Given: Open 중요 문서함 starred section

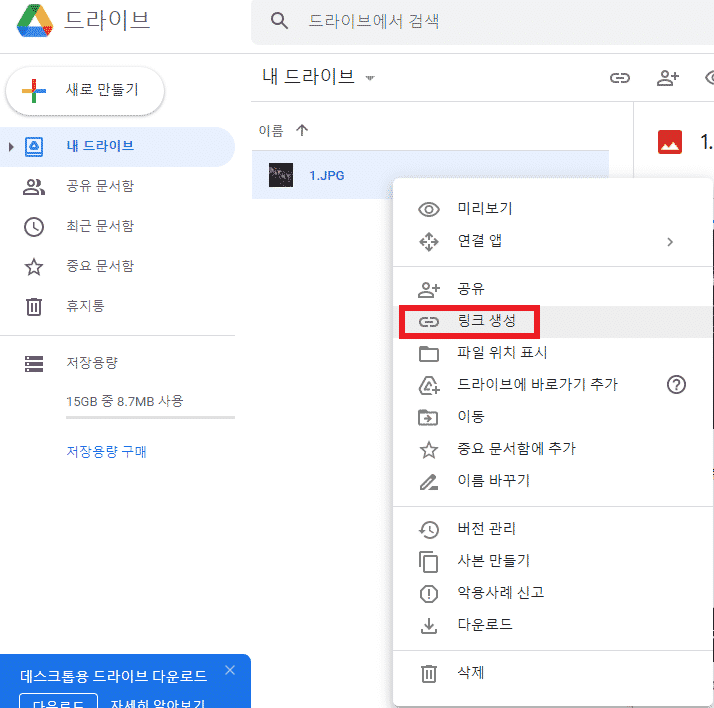Looking at the screenshot, I should pyautogui.click(x=99, y=266).
